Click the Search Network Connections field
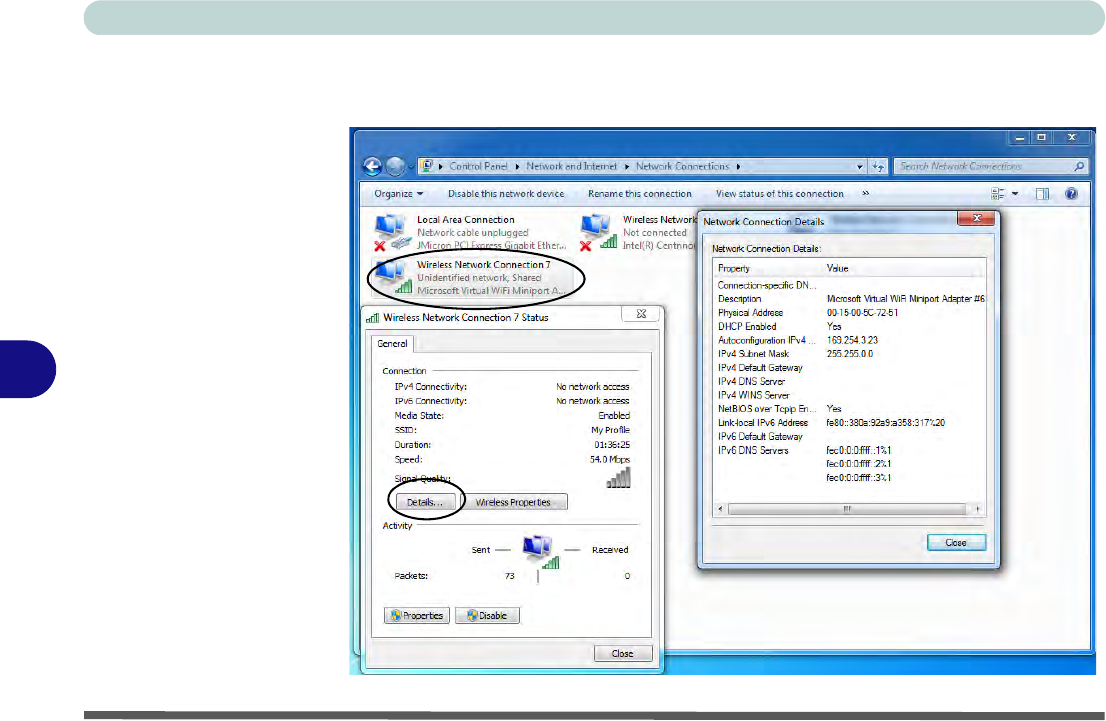Viewport: 1106px width, 721px height. click(x=980, y=167)
